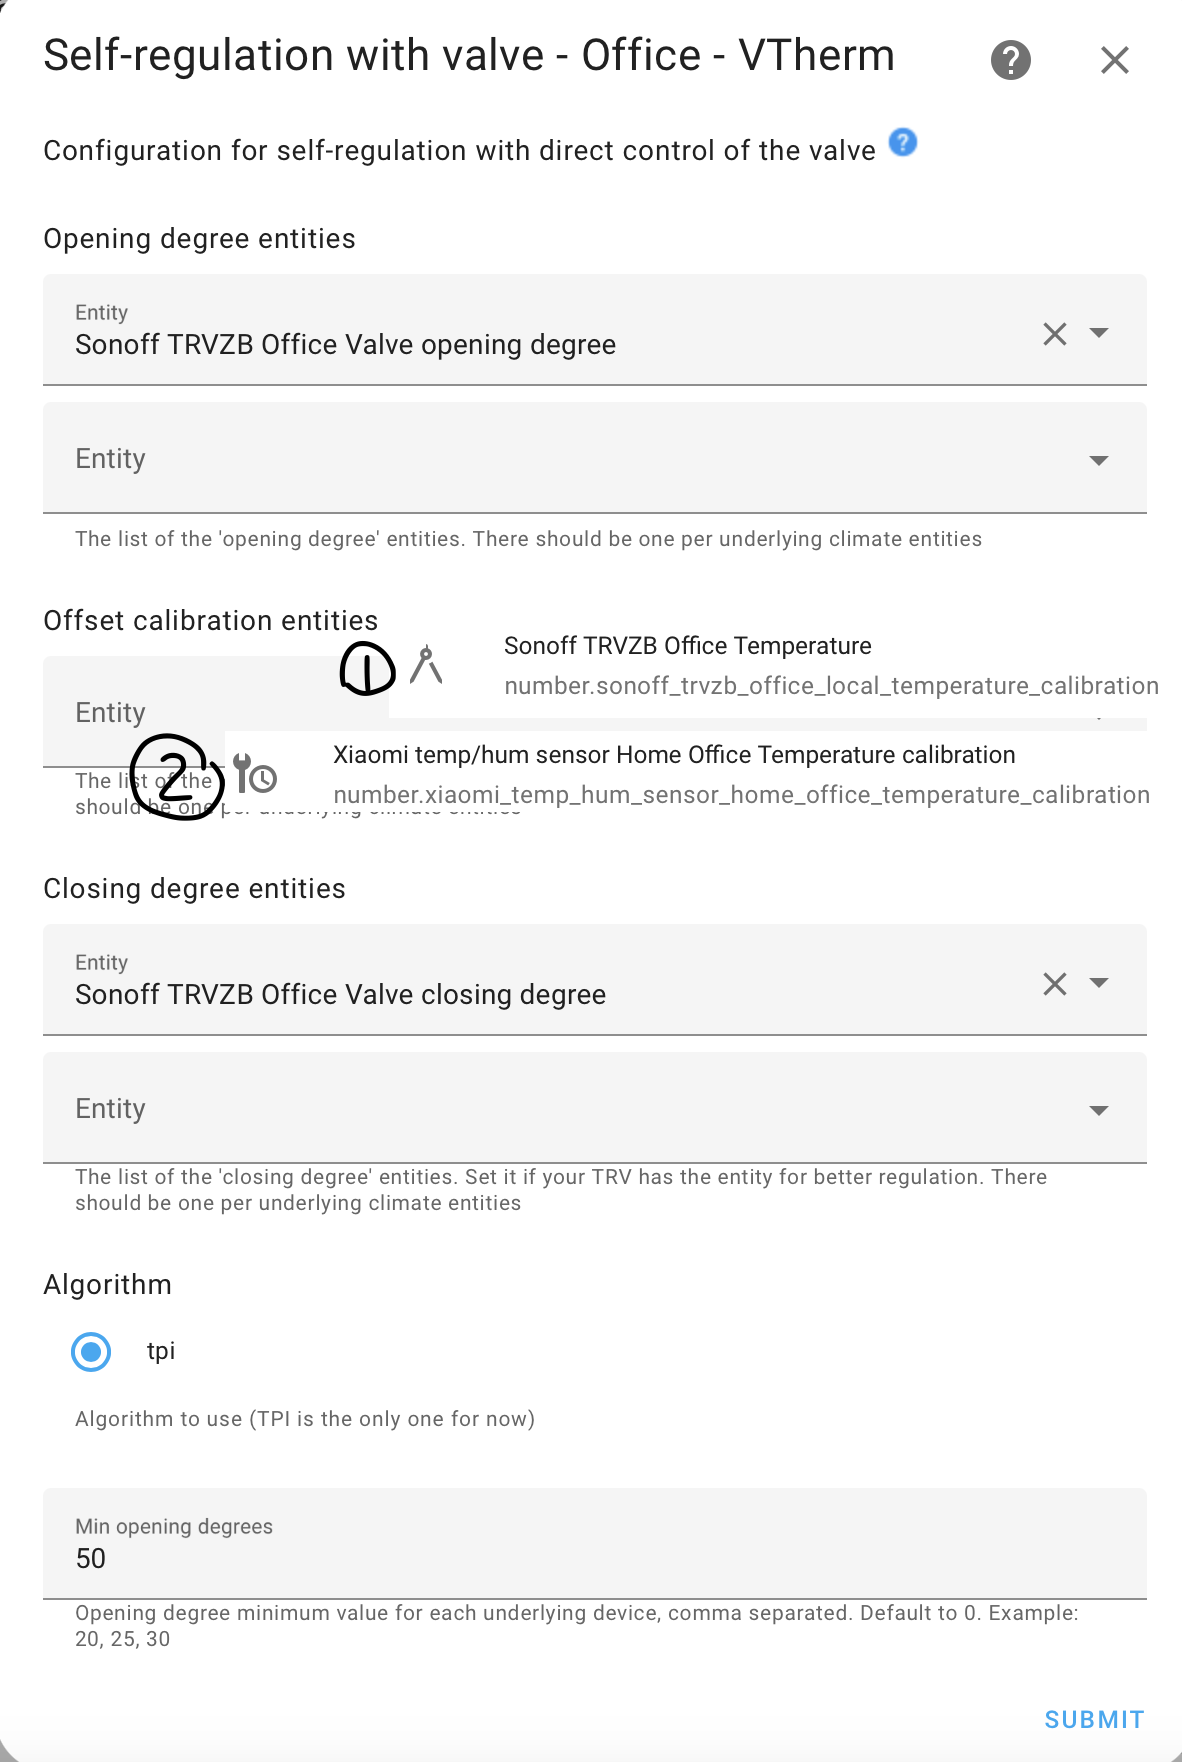Viewport: 1182px width, 1762px height.
Task: Open the blue help icon beside the configuration description
Action: click(x=902, y=143)
